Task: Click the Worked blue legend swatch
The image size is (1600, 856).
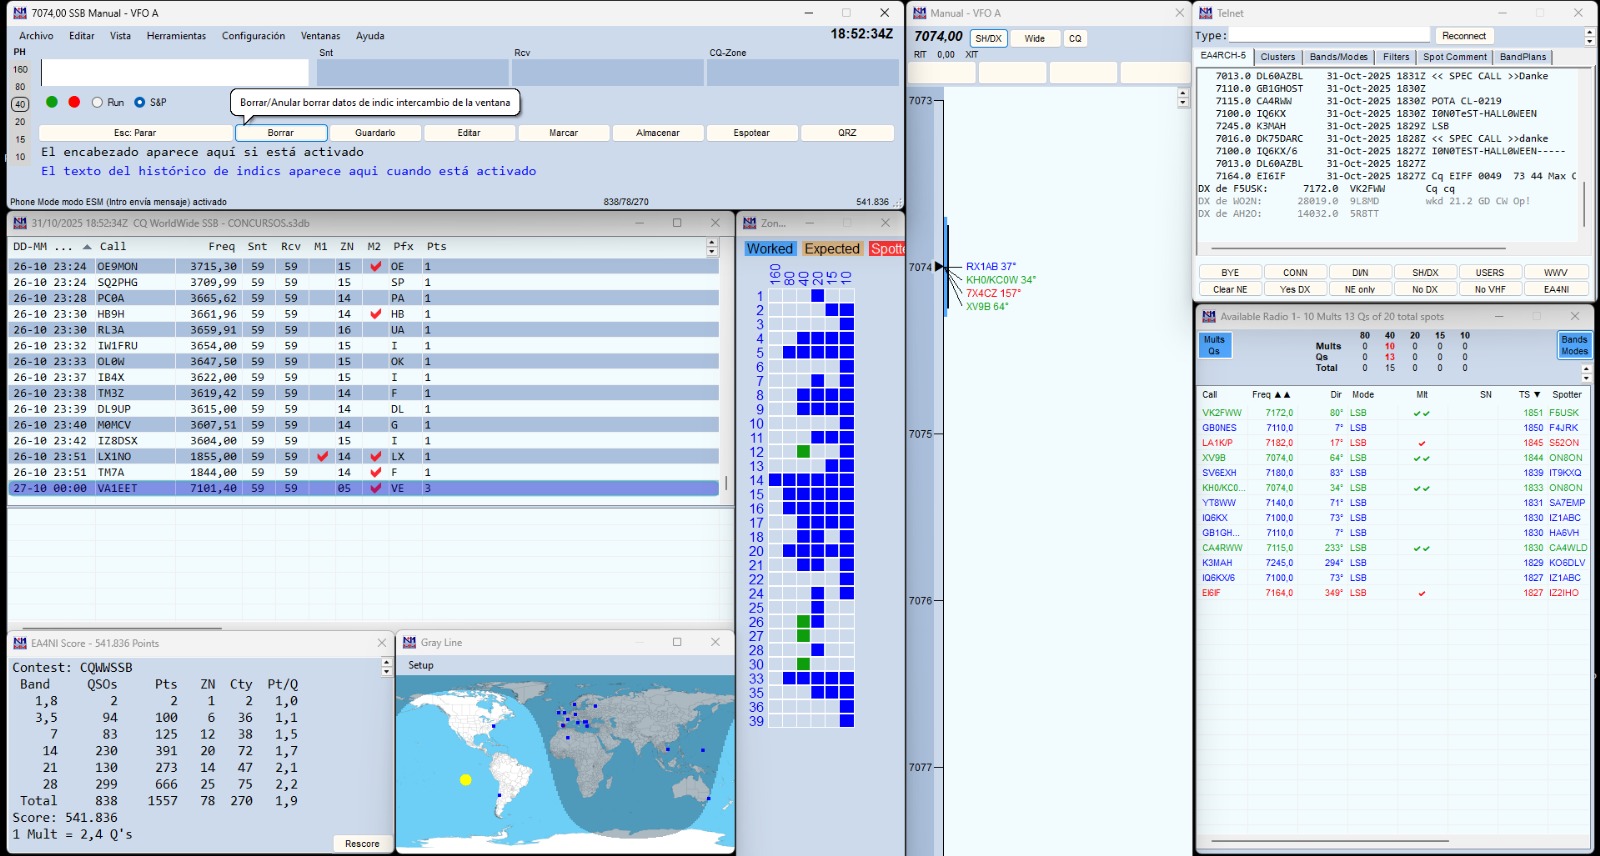Action: click(x=769, y=249)
